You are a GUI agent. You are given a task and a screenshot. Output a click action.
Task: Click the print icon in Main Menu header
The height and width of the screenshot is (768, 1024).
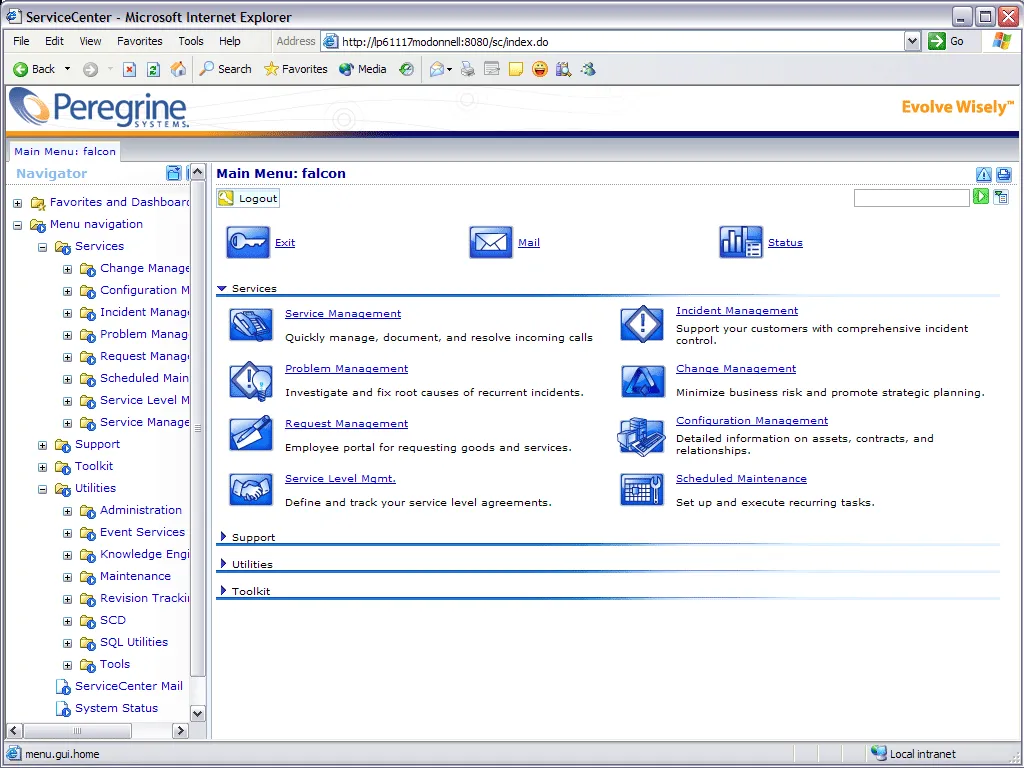pyautogui.click(x=1004, y=174)
